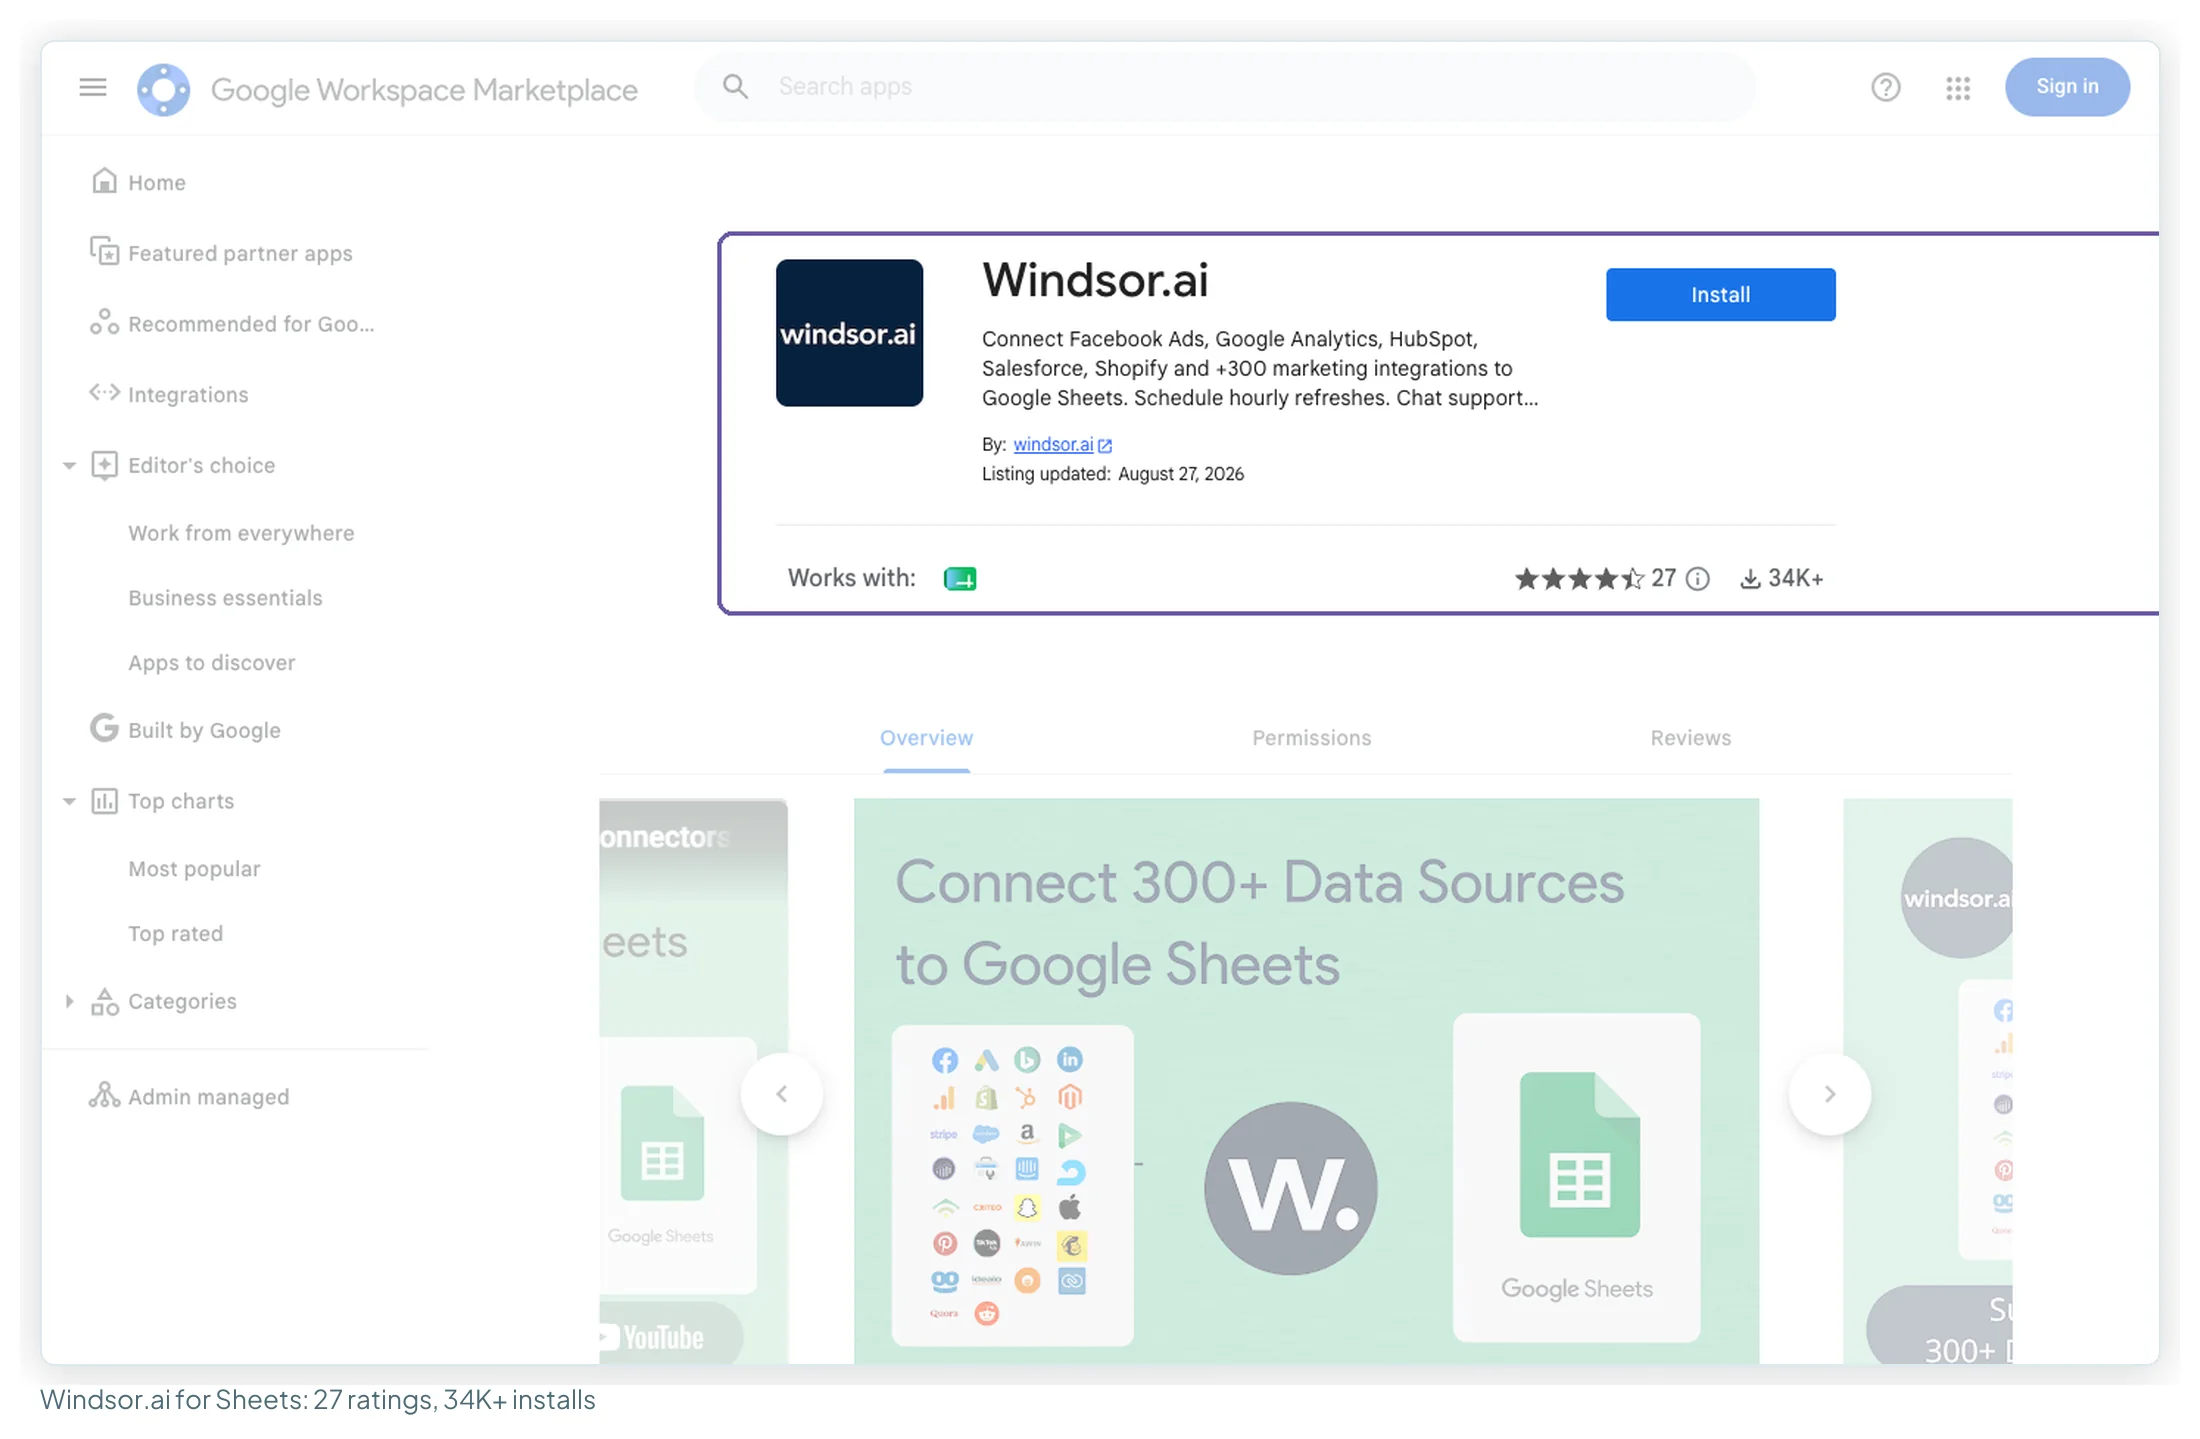
Task: Click the Google Sheets works-with icon
Action: click(960, 578)
